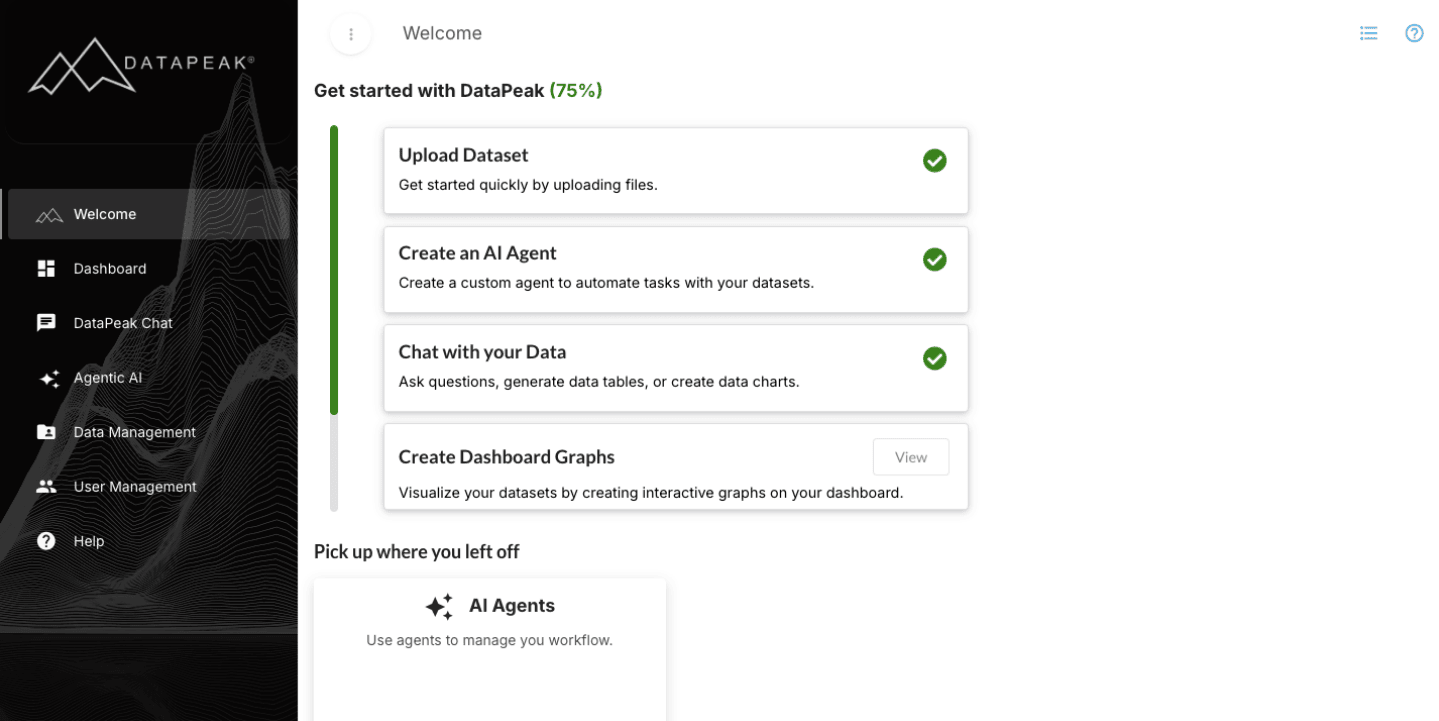Open help via the top-right question mark circle
1439x721 pixels.
(1414, 33)
